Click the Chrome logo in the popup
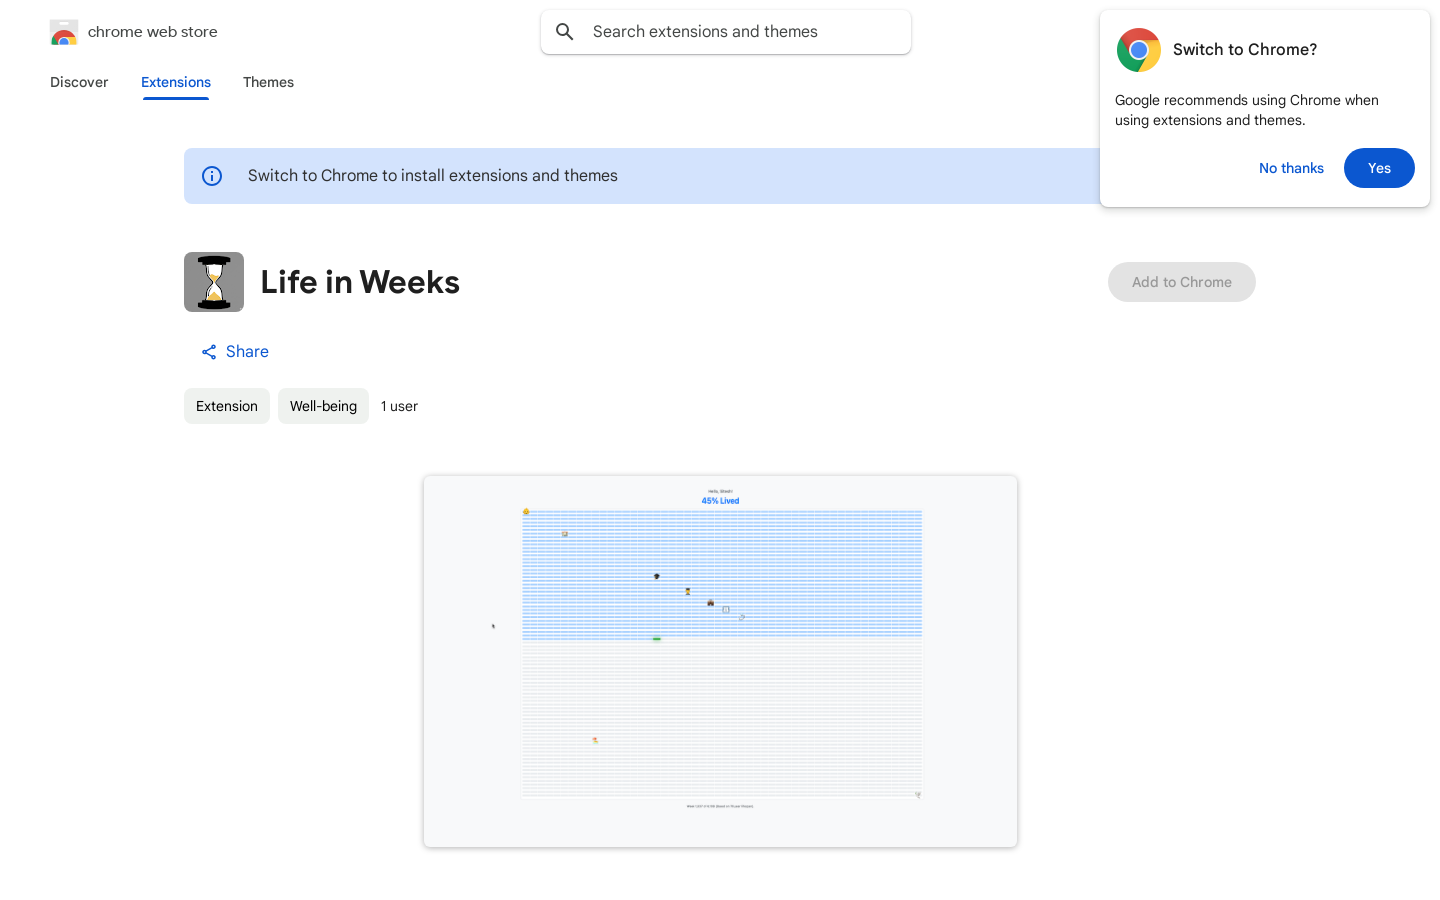The height and width of the screenshot is (900, 1440). point(1139,50)
